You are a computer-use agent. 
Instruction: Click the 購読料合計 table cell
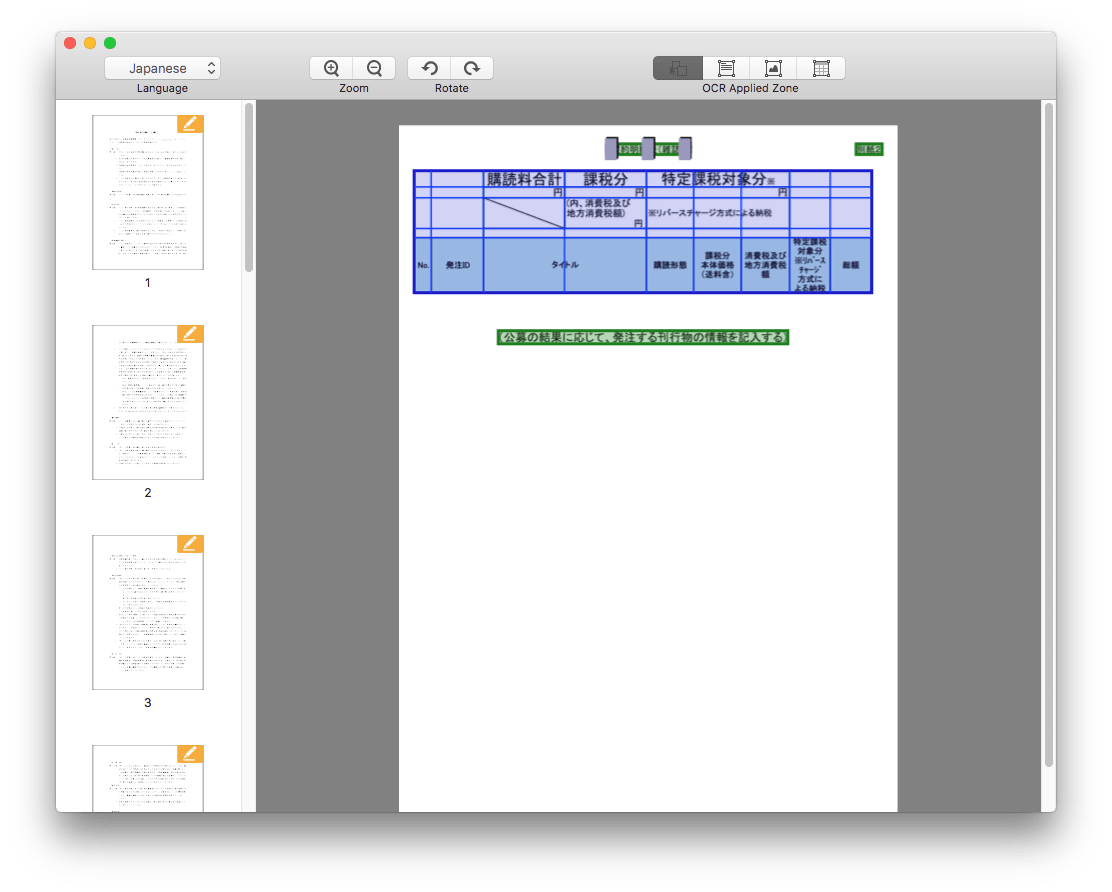coord(524,179)
